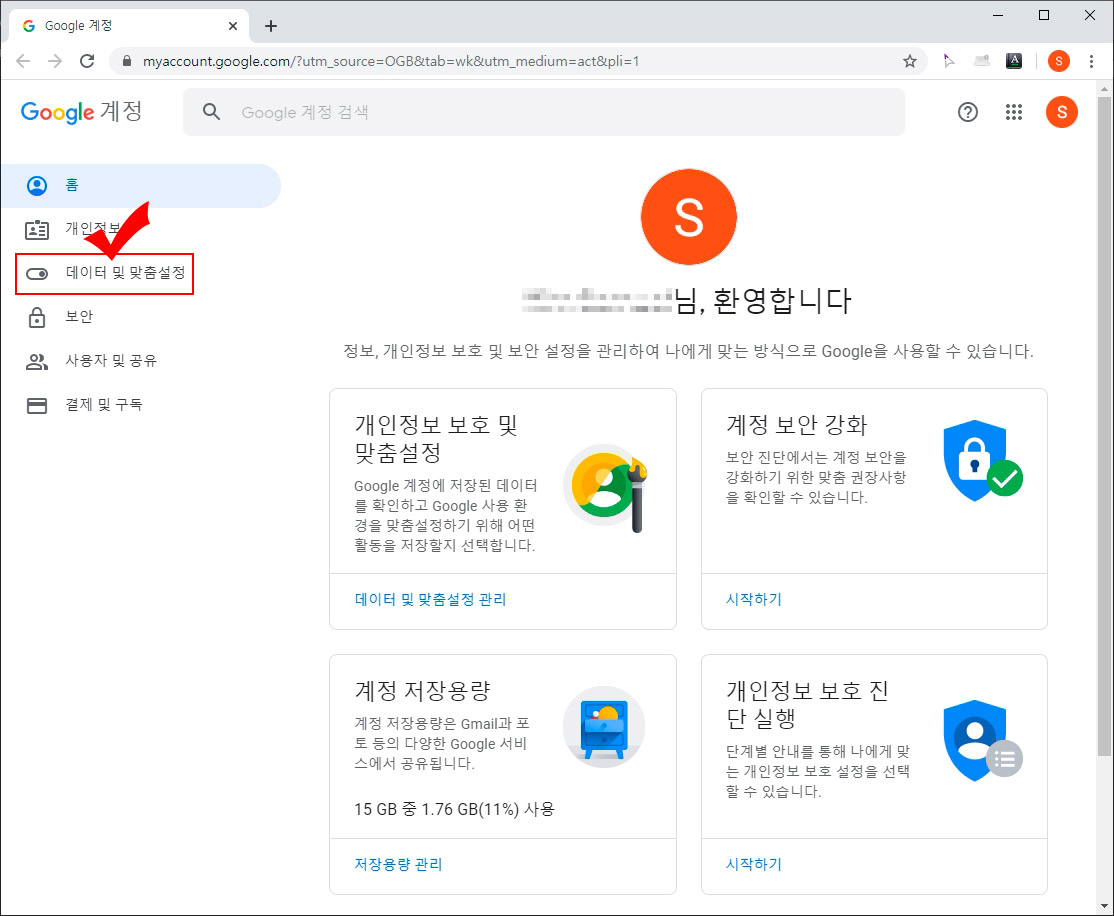The height and width of the screenshot is (916, 1114).
Task: Click the Google 계정 logo
Action: [x=82, y=112]
